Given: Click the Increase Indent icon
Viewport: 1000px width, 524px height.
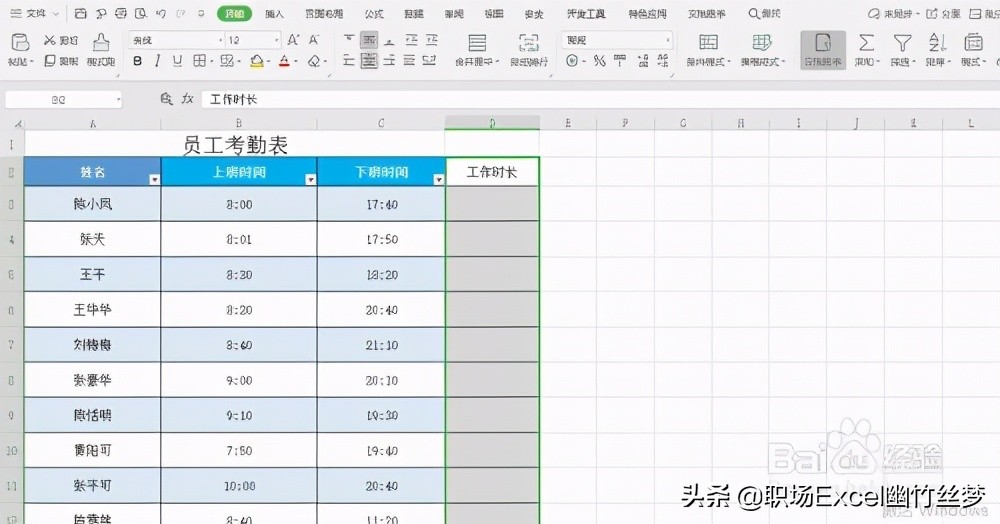Looking at the screenshot, I should pos(432,40).
